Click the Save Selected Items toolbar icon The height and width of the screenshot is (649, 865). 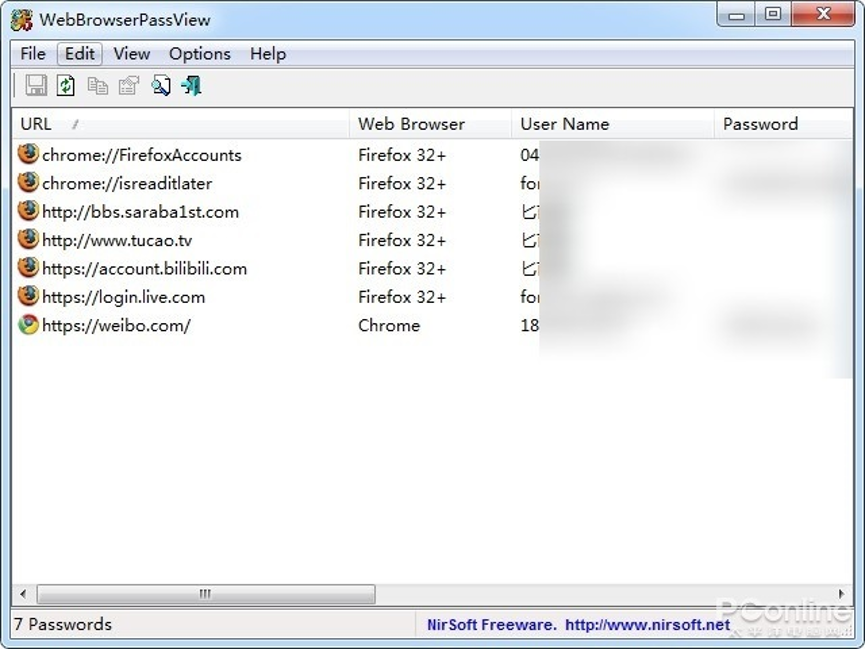(36, 86)
